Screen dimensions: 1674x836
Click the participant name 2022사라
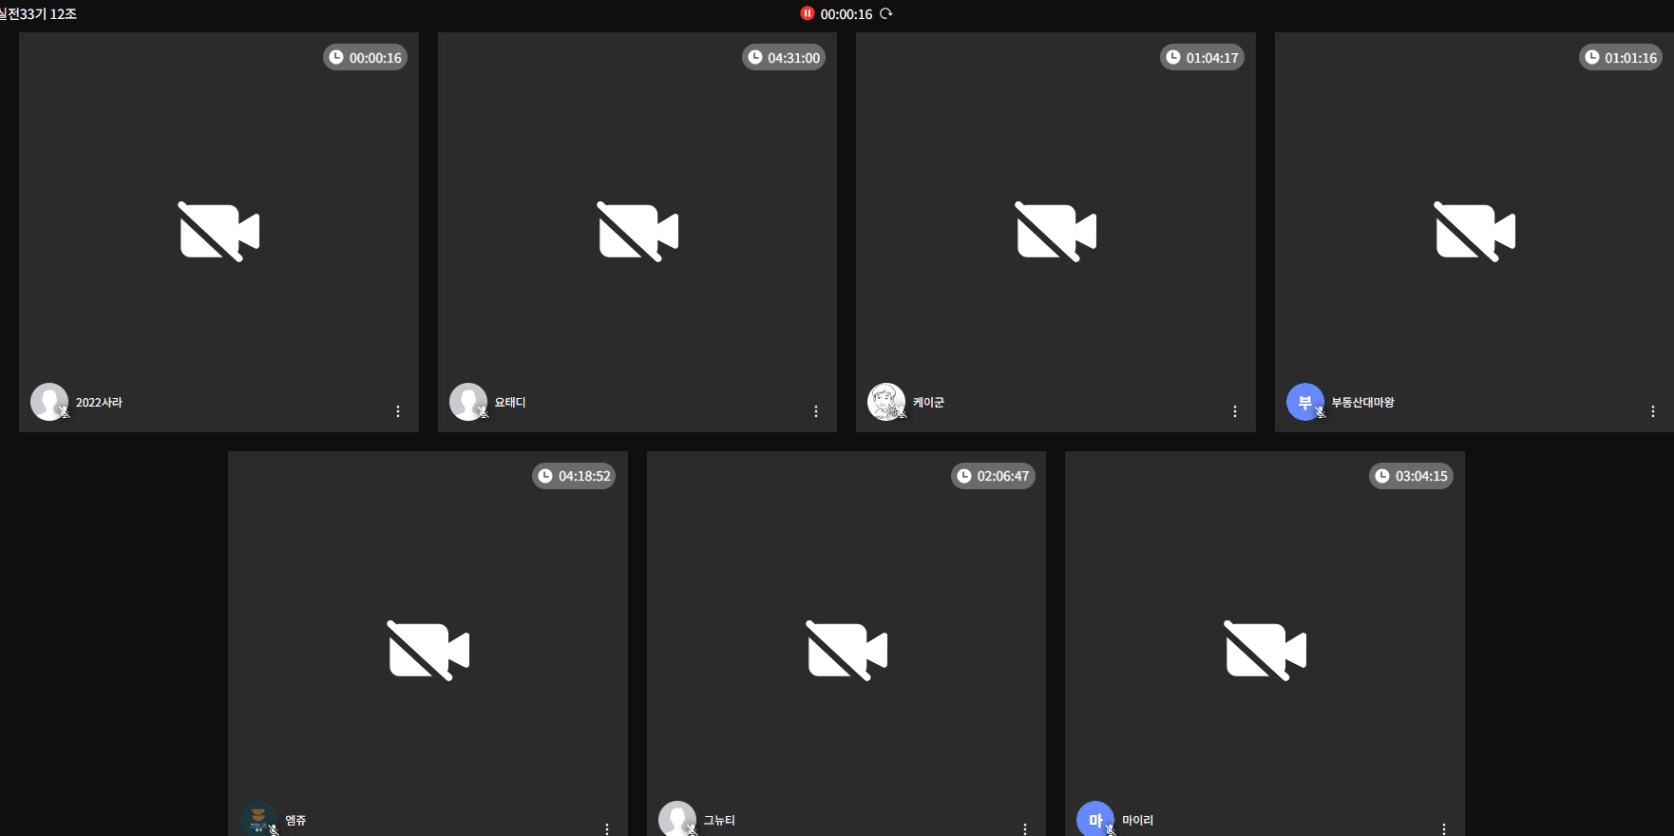click(99, 403)
